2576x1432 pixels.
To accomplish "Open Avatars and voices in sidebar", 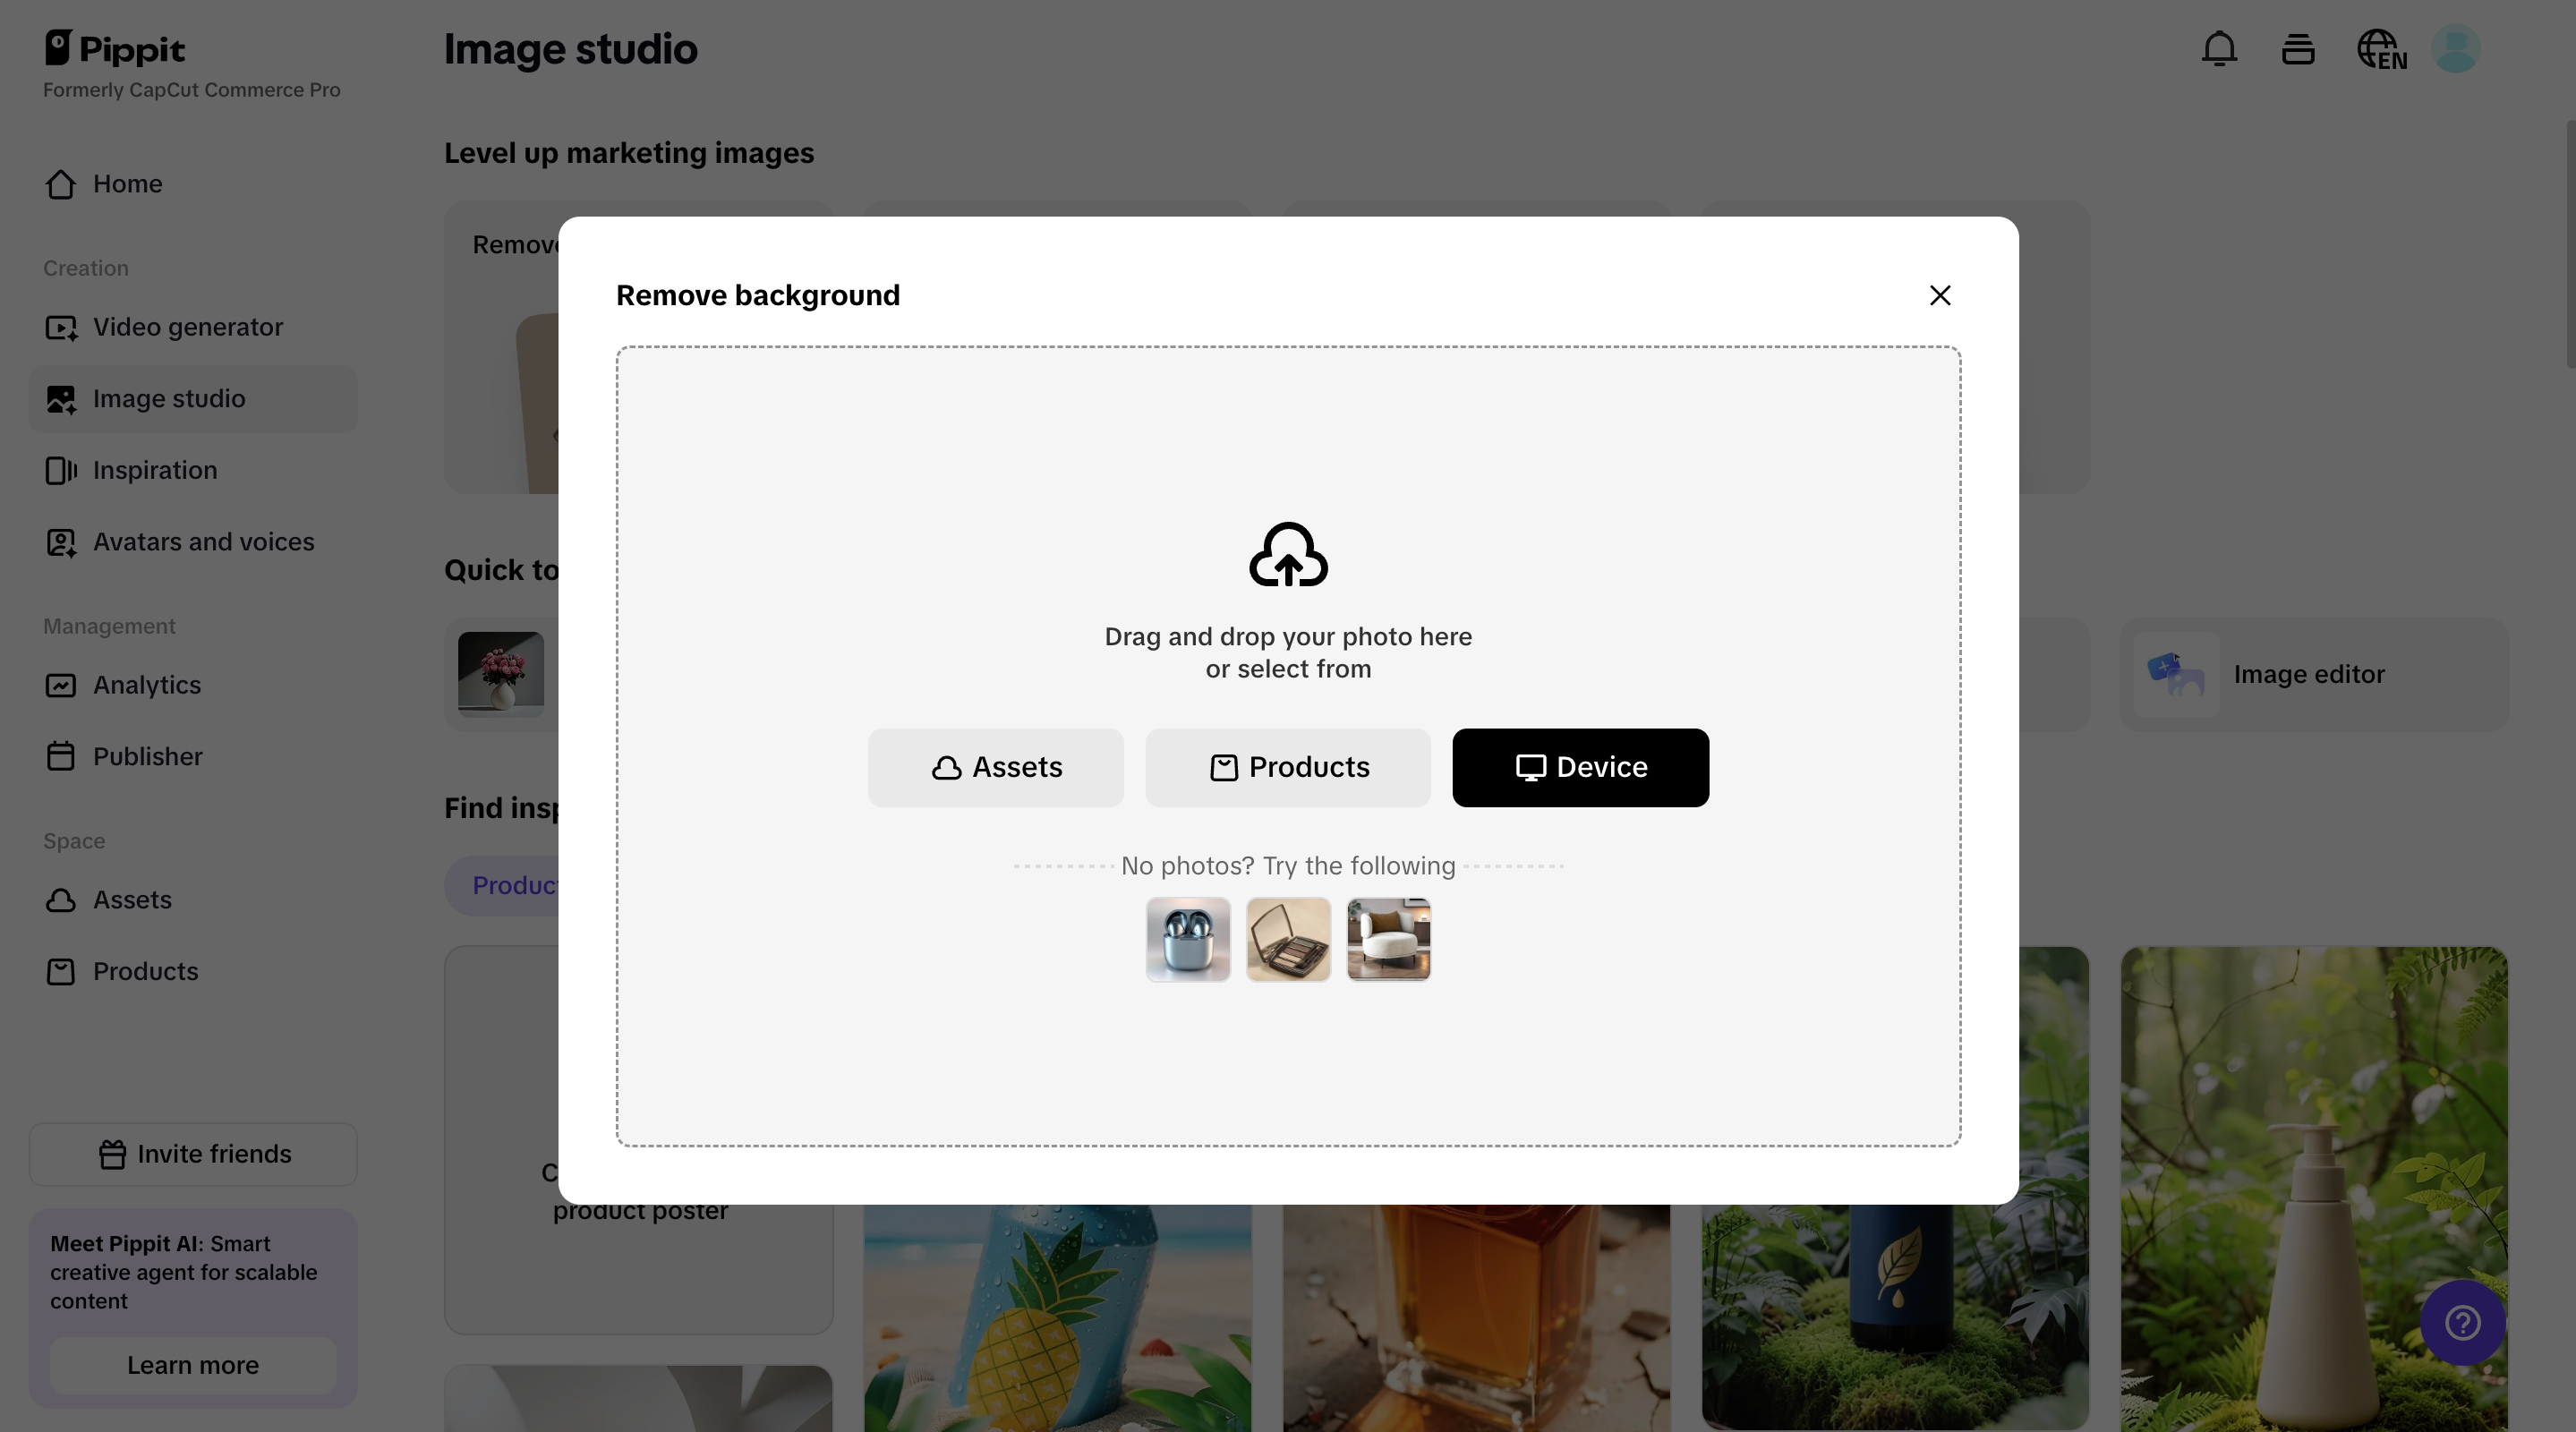I will click(193, 542).
